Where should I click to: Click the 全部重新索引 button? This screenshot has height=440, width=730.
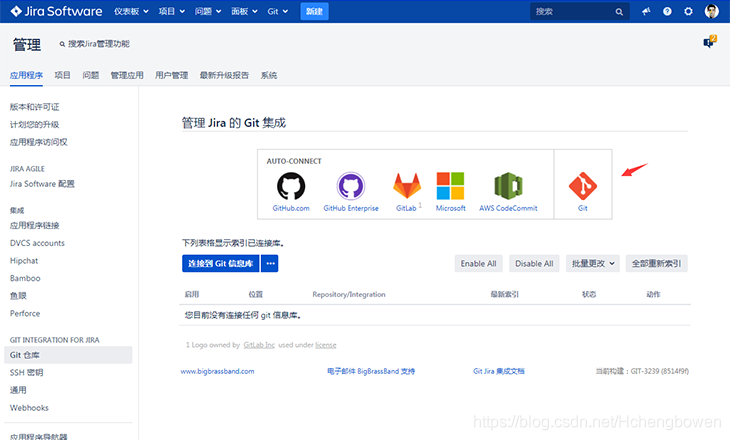tap(656, 264)
